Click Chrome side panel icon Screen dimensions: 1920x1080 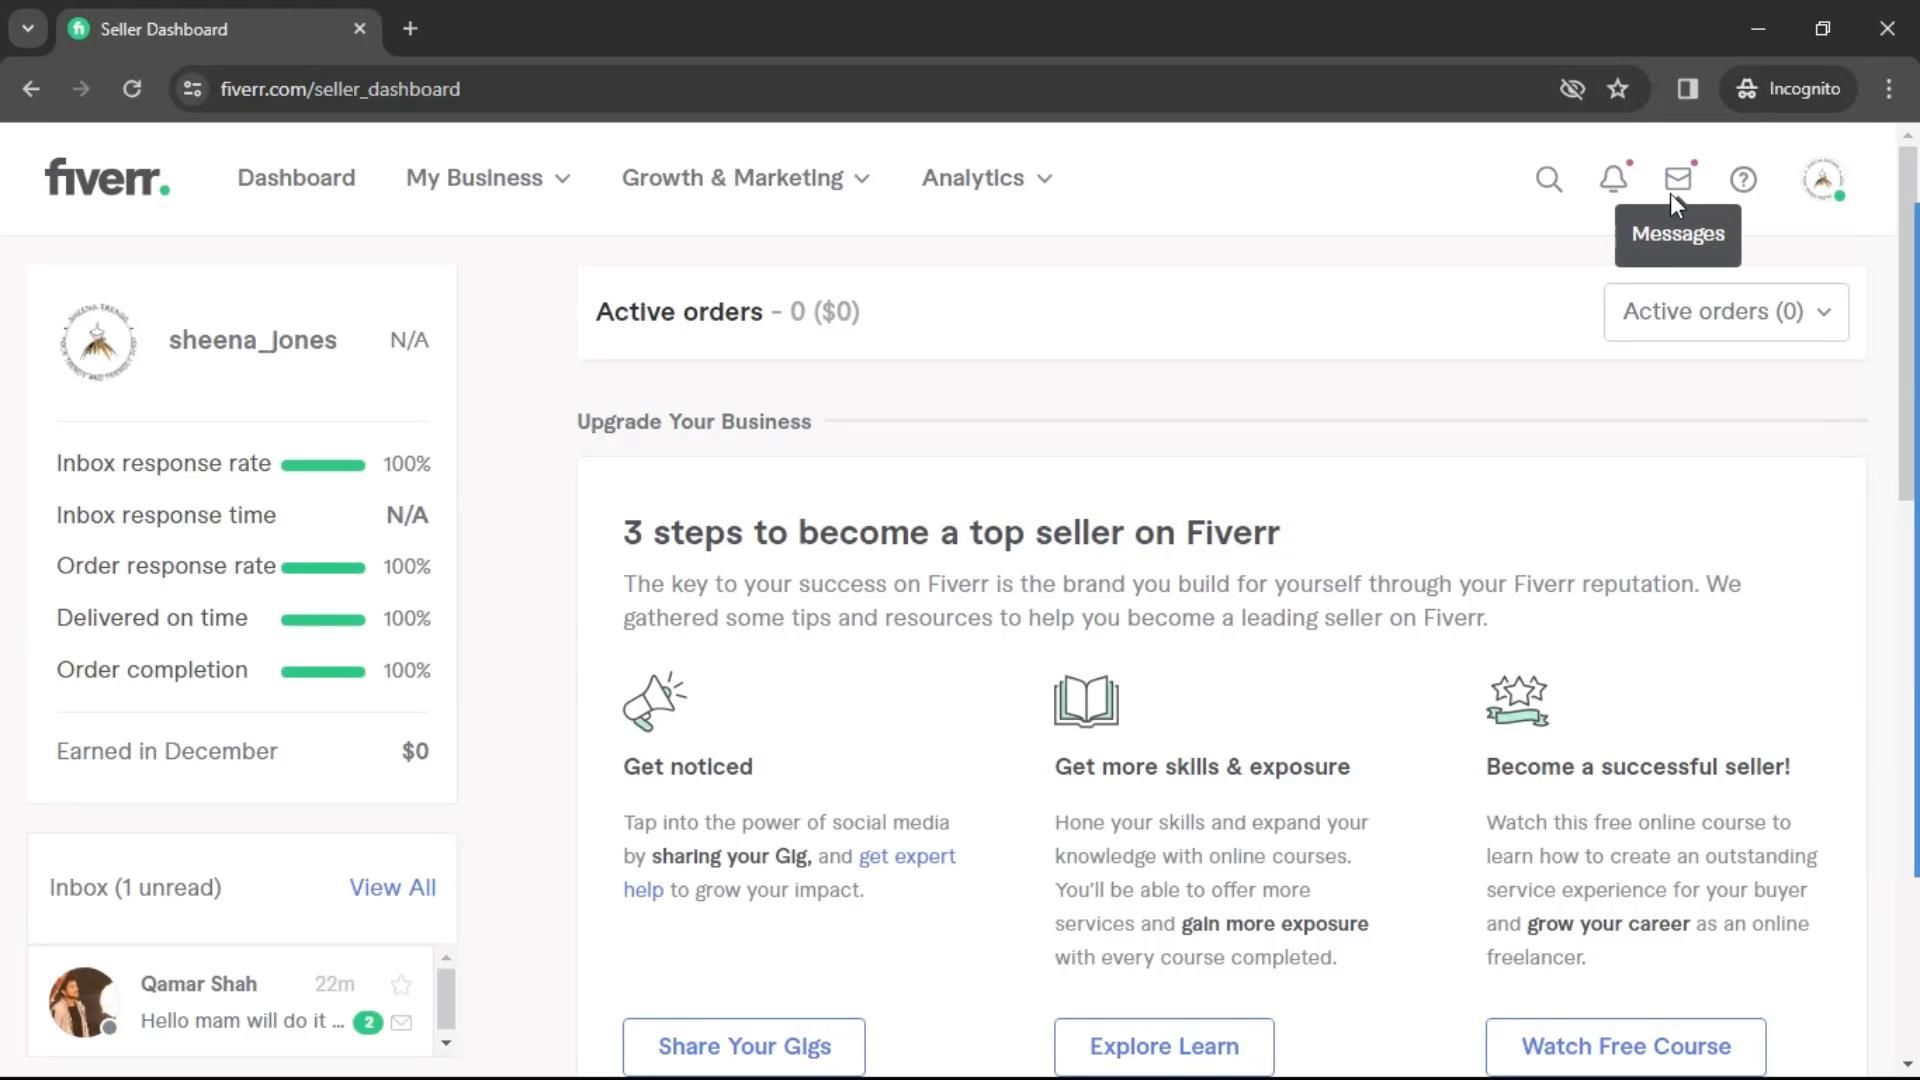(x=1688, y=89)
